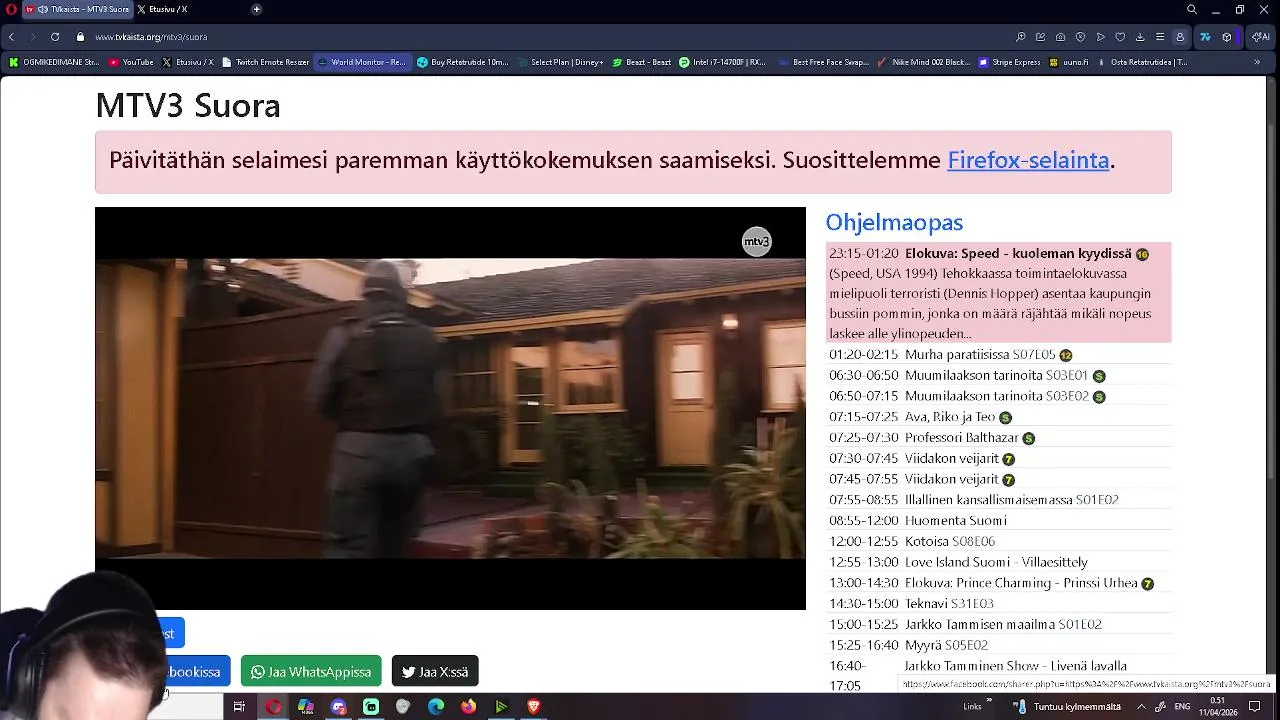Share with the Jaa WhatsAppissa button
The height and width of the screenshot is (720, 1280).
[x=311, y=671]
